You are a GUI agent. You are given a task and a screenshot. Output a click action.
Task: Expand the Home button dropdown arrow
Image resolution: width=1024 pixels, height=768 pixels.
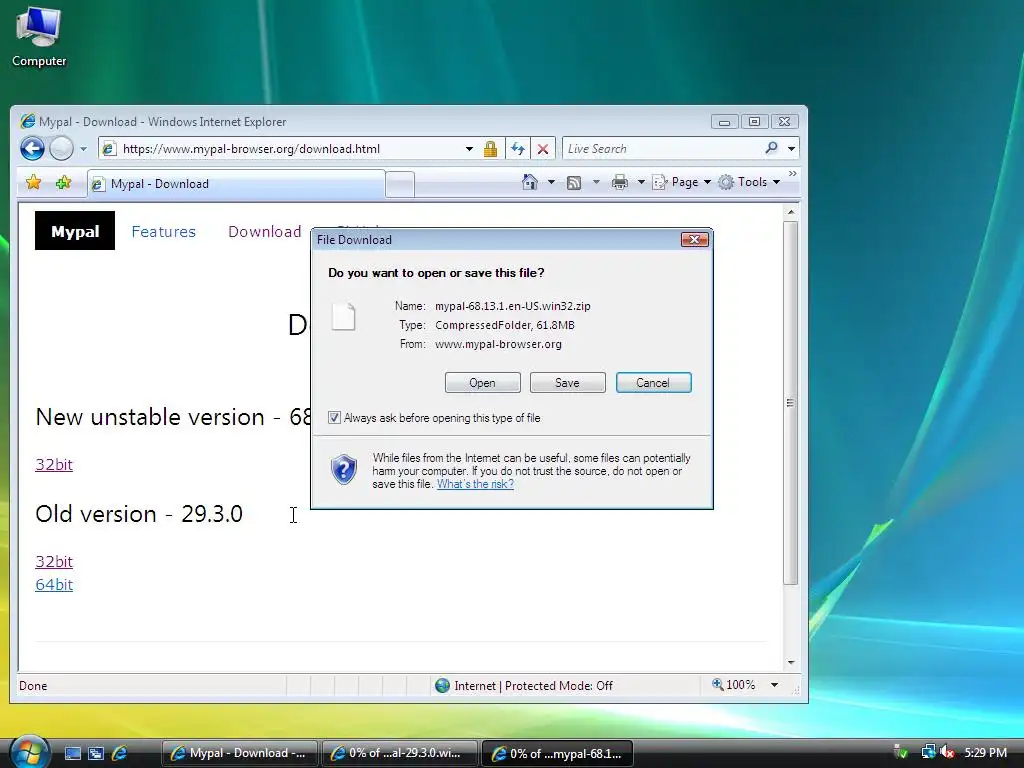pos(551,182)
